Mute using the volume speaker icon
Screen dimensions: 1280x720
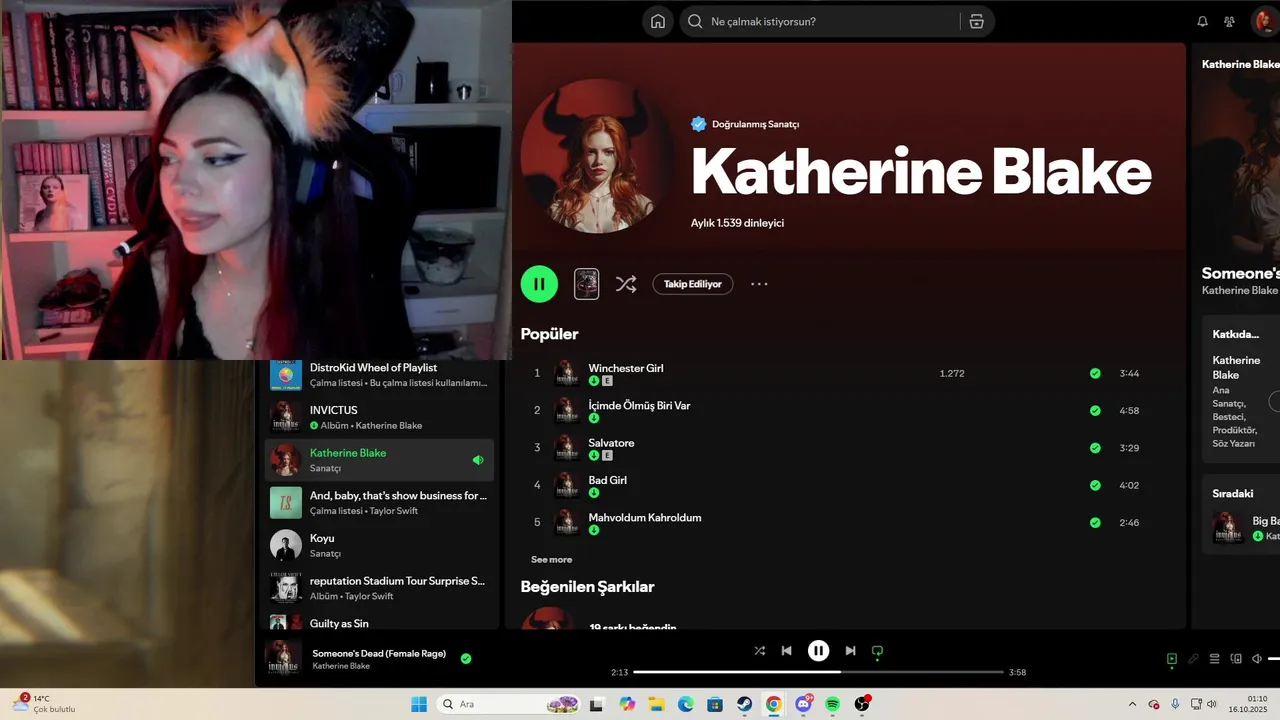click(1257, 659)
